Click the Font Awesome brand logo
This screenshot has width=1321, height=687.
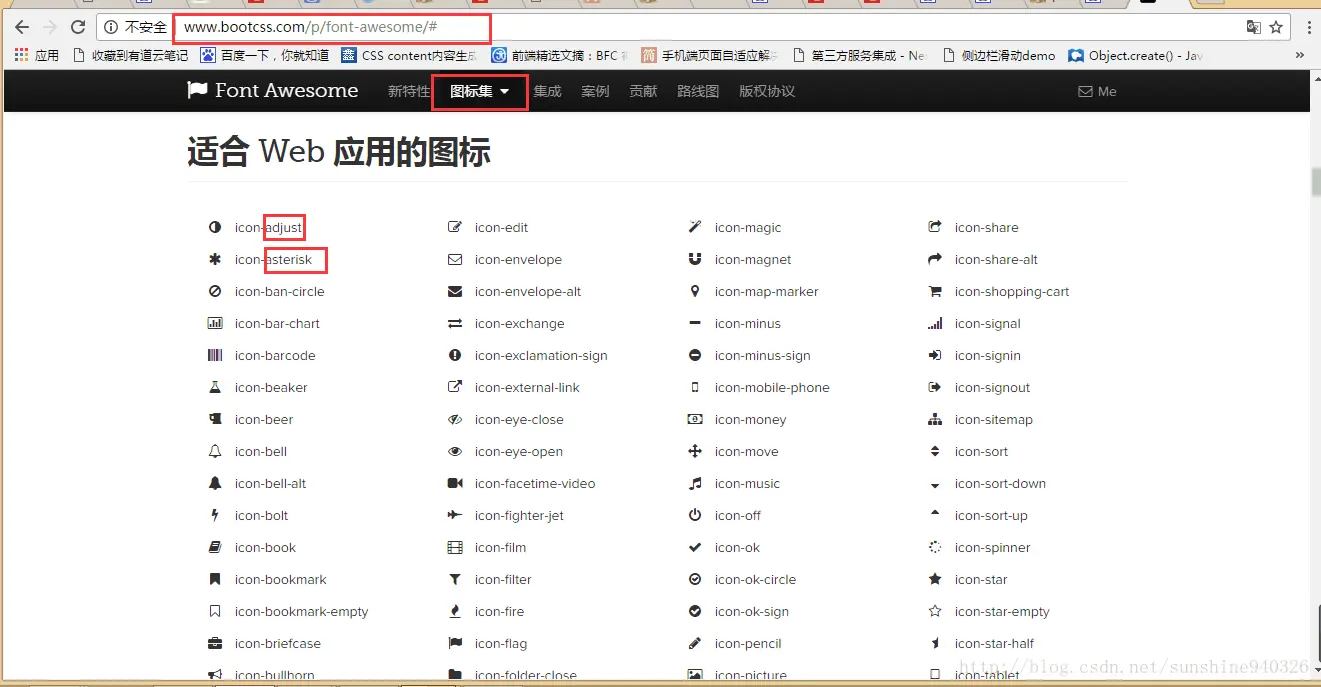coord(273,90)
